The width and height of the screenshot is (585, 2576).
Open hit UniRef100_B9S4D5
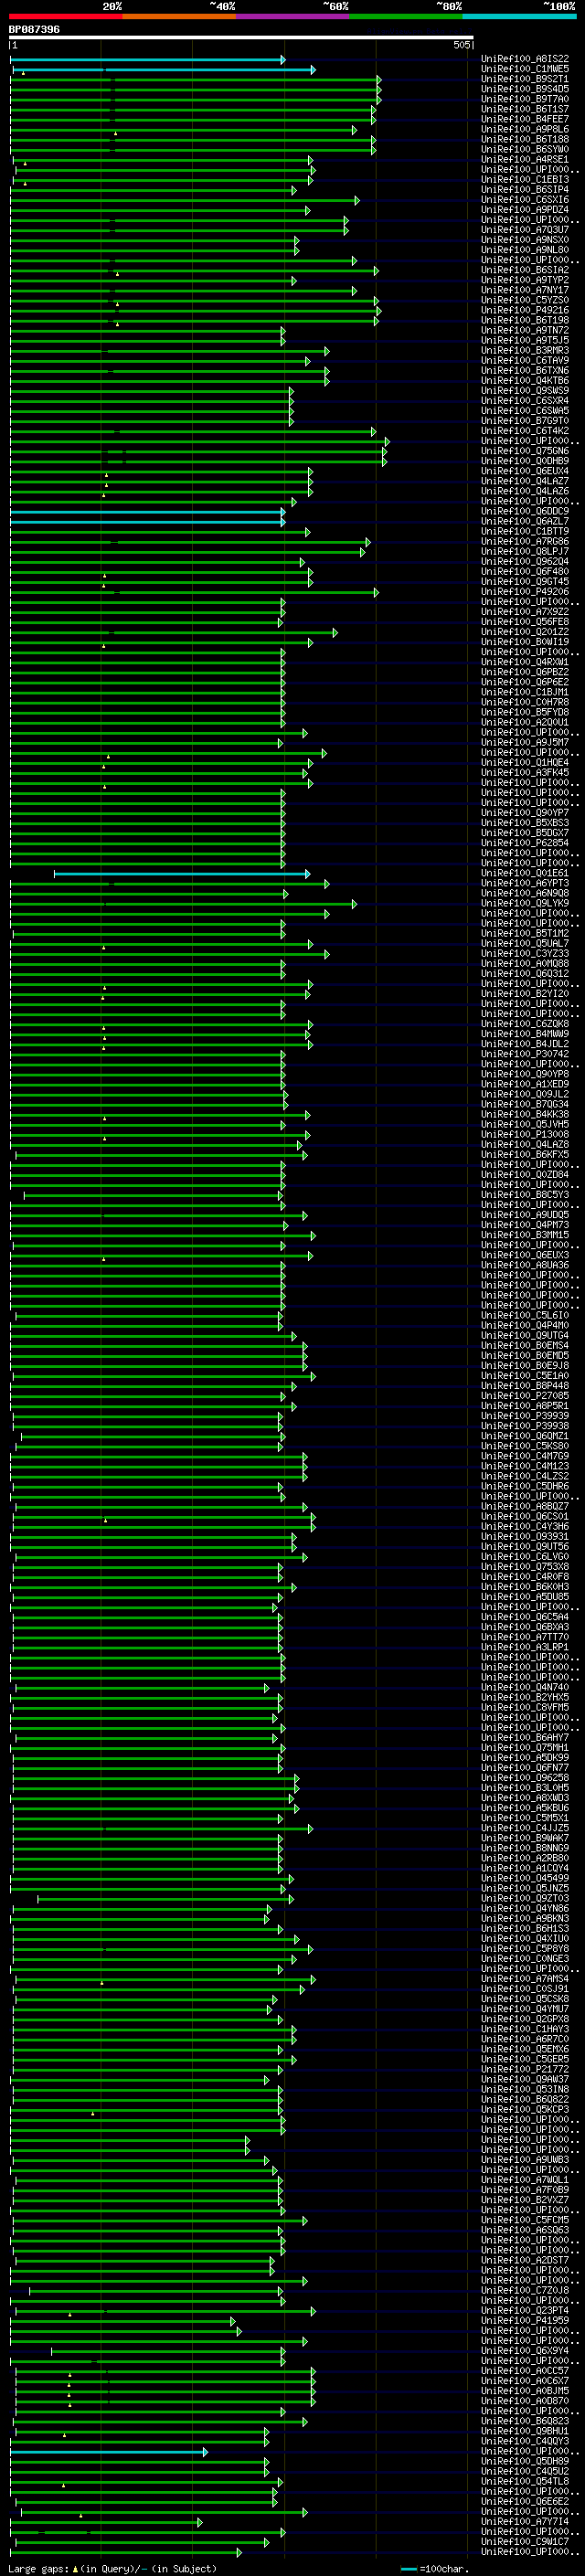pyautogui.click(x=525, y=89)
